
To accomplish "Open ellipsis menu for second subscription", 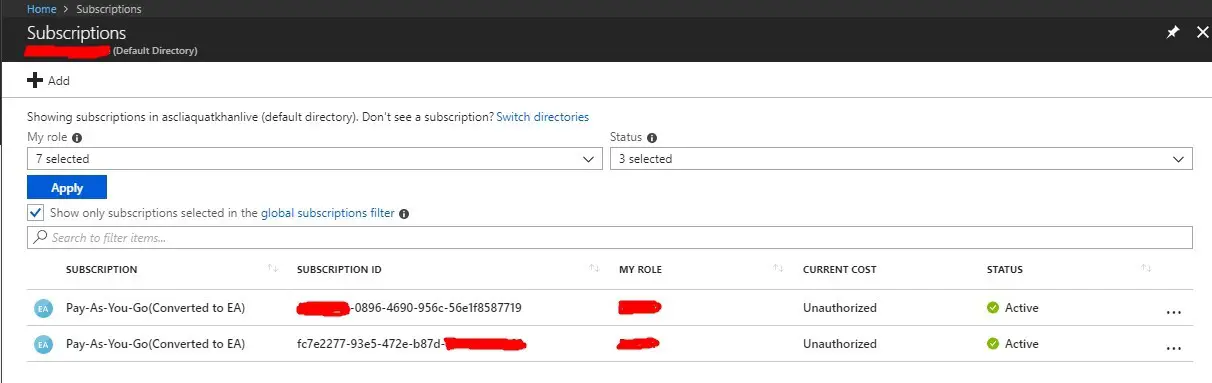I will 1174,347.
